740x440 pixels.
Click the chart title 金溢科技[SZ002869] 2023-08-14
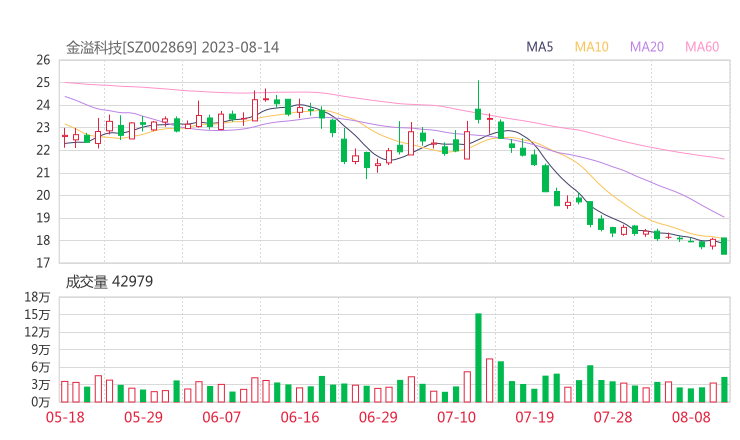[x=172, y=48]
